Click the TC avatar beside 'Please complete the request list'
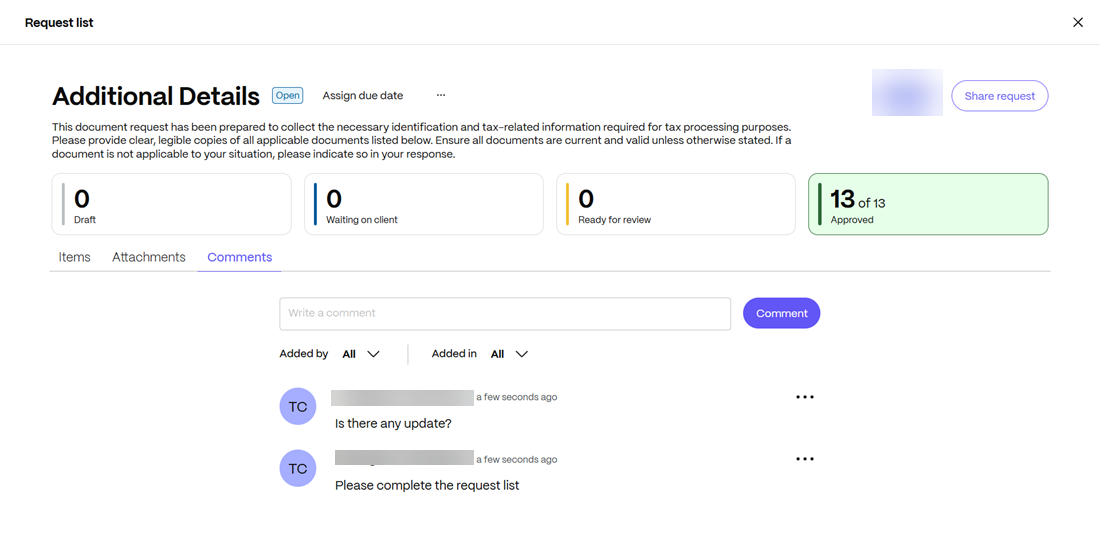The image size is (1100, 543). [x=298, y=468]
